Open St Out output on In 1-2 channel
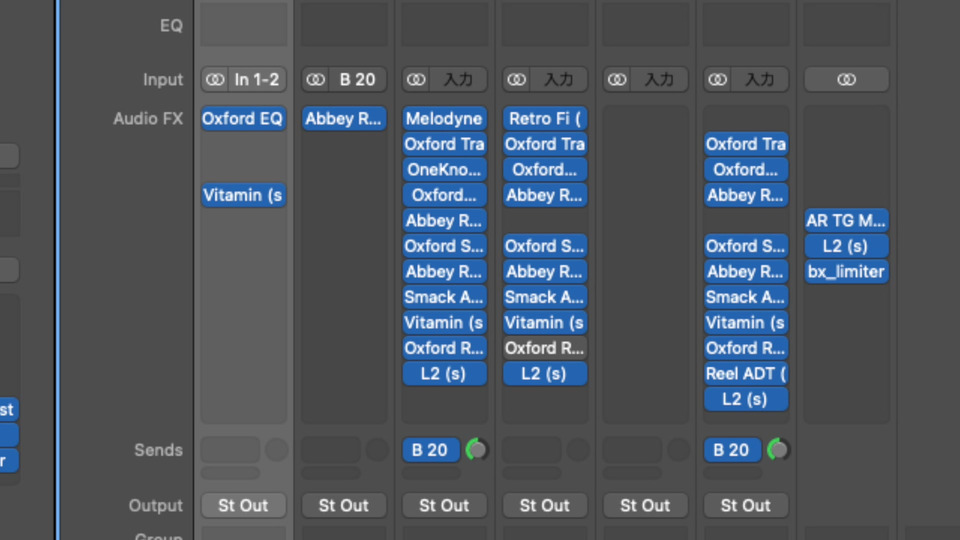The width and height of the screenshot is (960, 540). [x=244, y=506]
